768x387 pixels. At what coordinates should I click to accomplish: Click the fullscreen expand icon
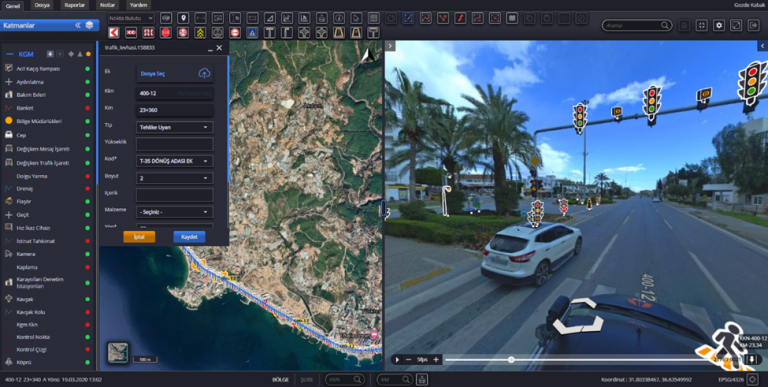click(x=736, y=25)
